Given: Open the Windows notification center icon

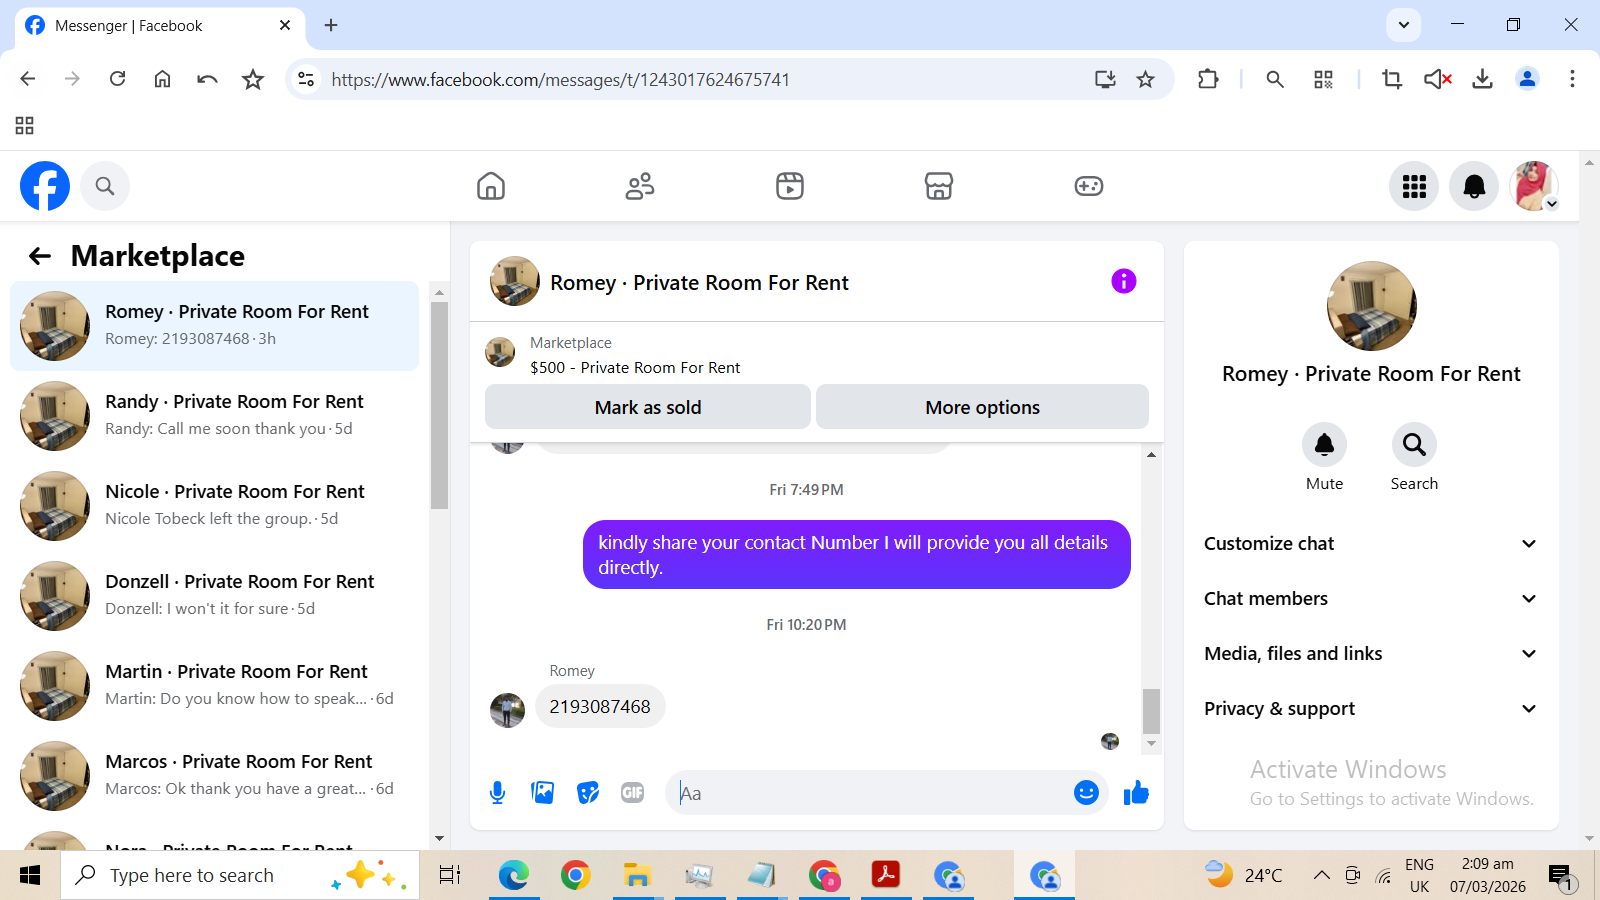Looking at the screenshot, I should pos(1561,877).
